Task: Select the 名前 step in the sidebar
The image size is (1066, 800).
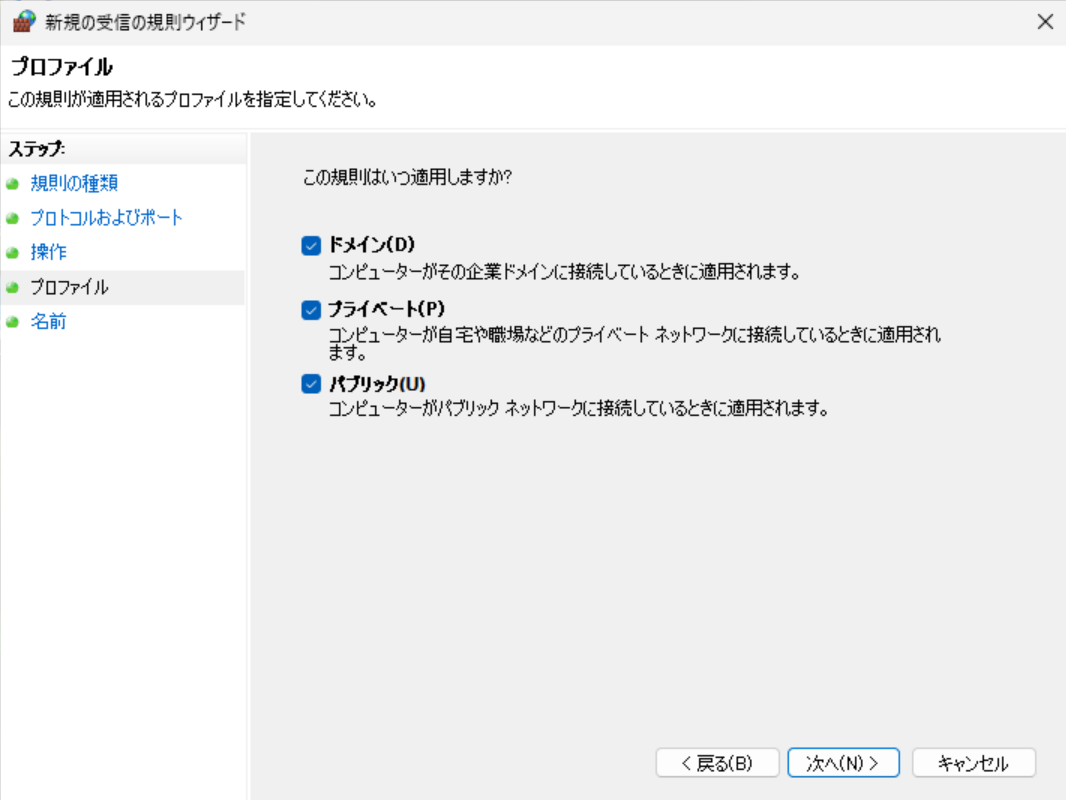Action: coord(49,322)
